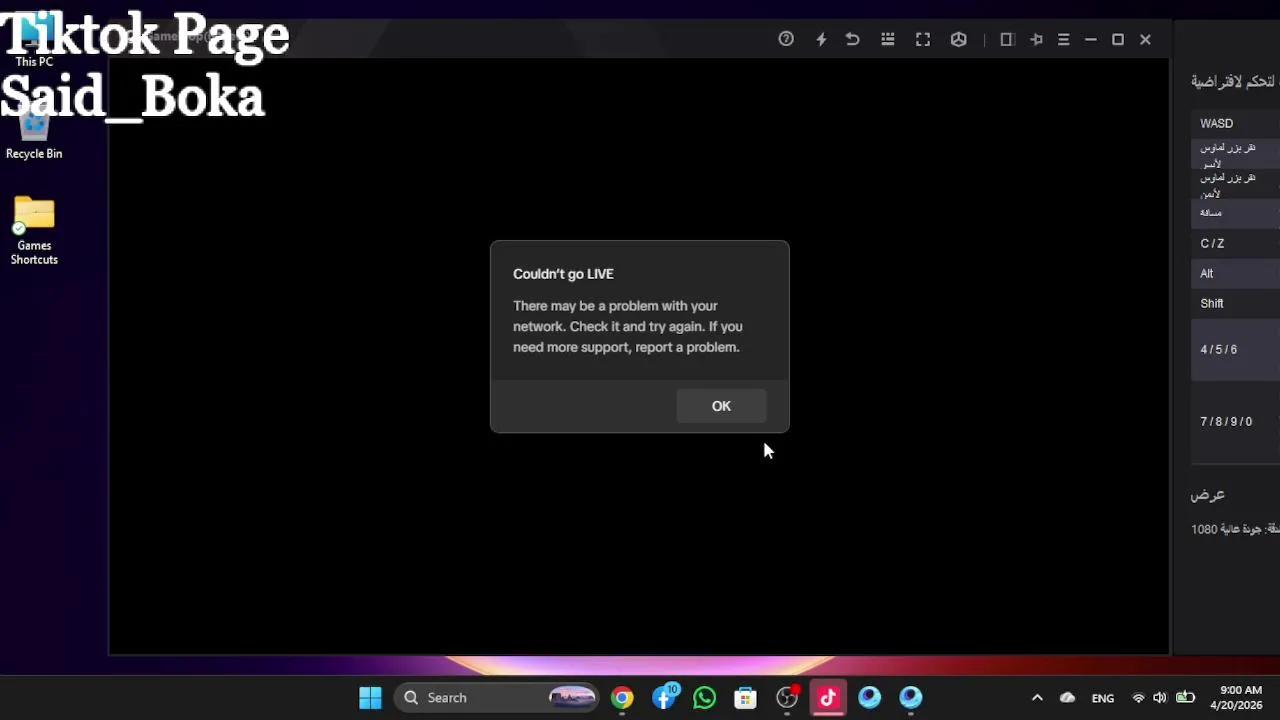
Task: Click the 3D cube icon in the toolbar
Action: 959,39
